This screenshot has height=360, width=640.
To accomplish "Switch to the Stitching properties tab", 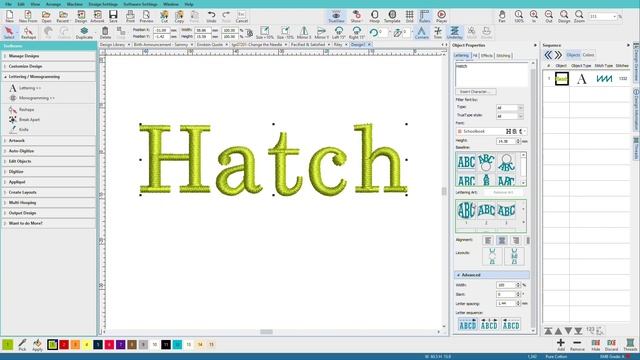I will pos(503,56).
